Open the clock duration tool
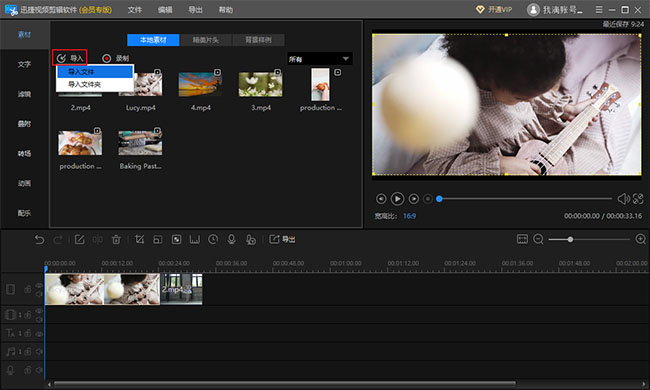Screen dimensions: 650x390 213,240
